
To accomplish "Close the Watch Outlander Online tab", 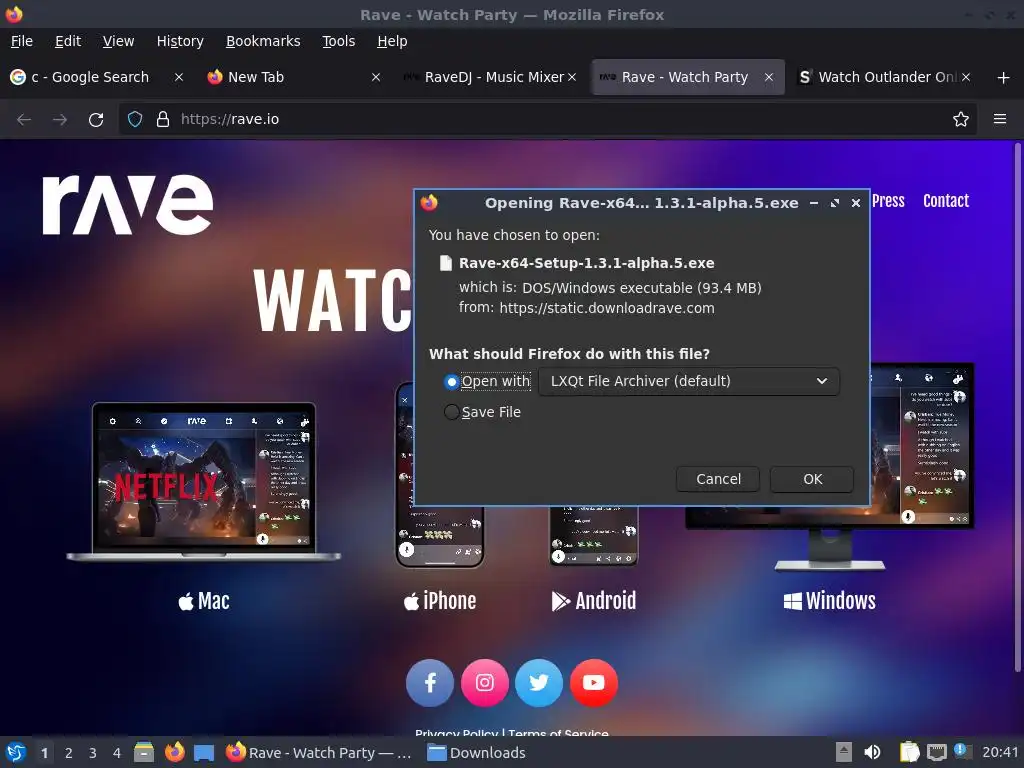I will click(966, 77).
